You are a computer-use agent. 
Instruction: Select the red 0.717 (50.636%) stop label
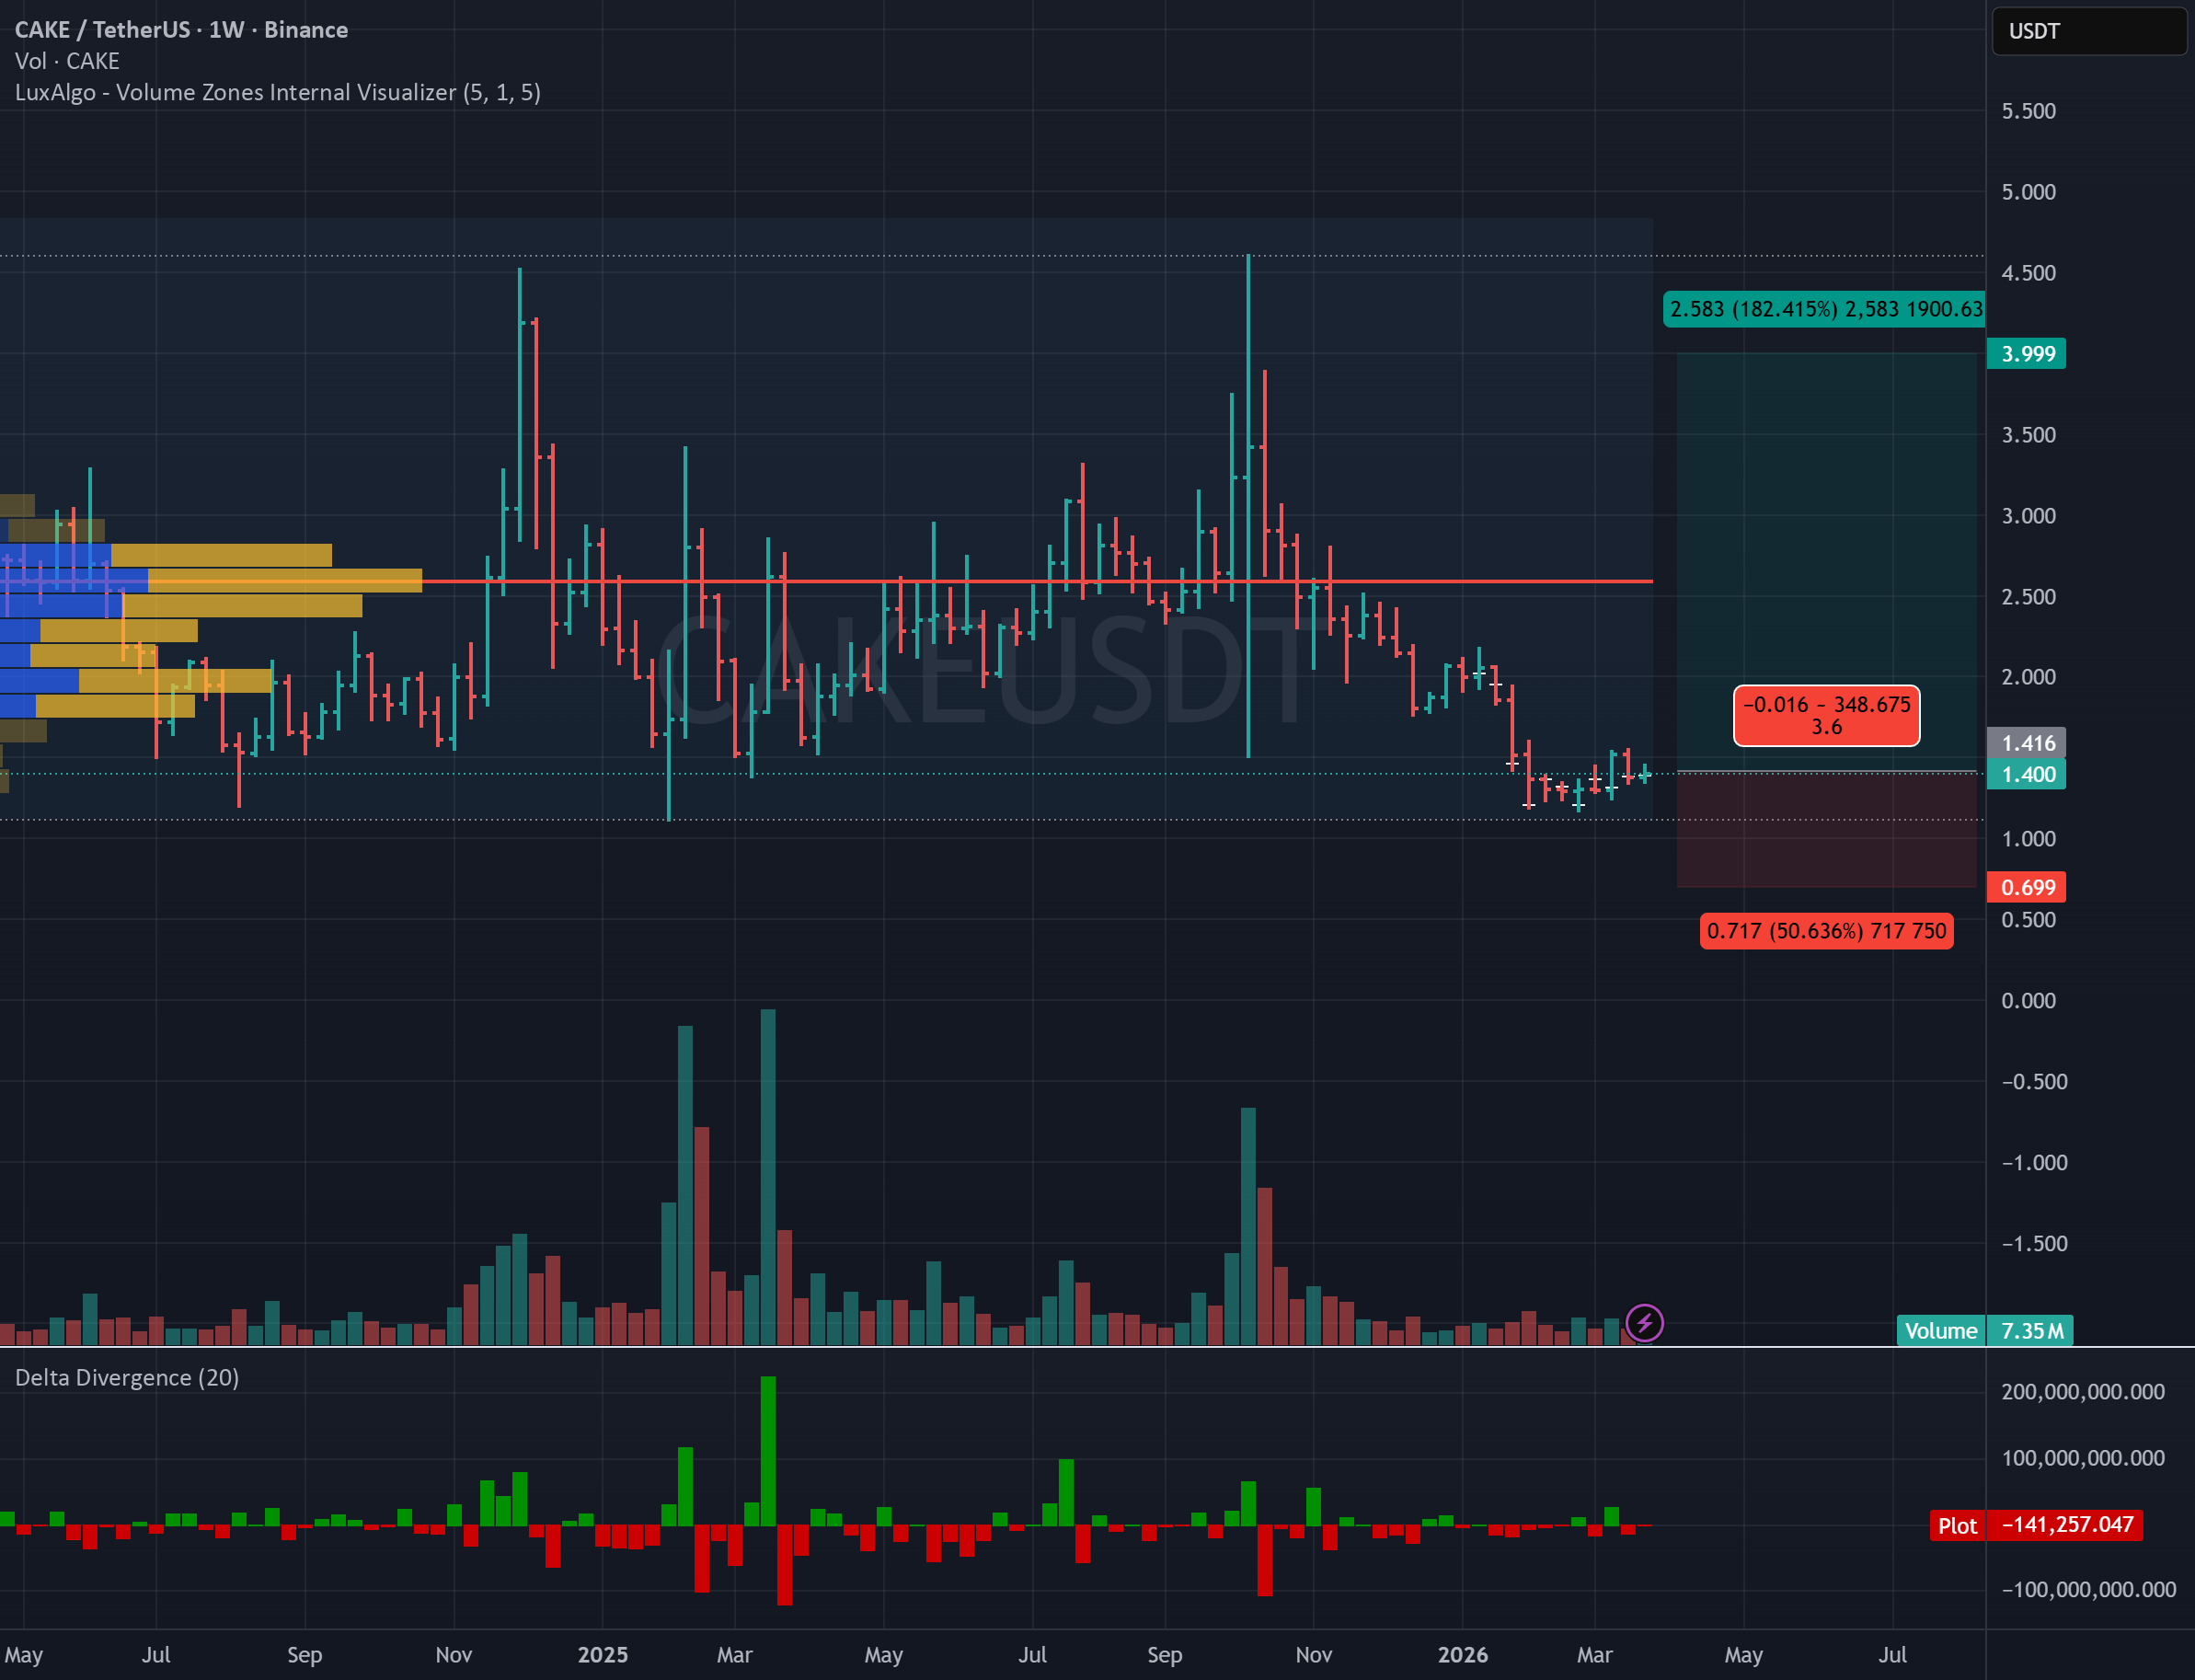tap(1826, 931)
